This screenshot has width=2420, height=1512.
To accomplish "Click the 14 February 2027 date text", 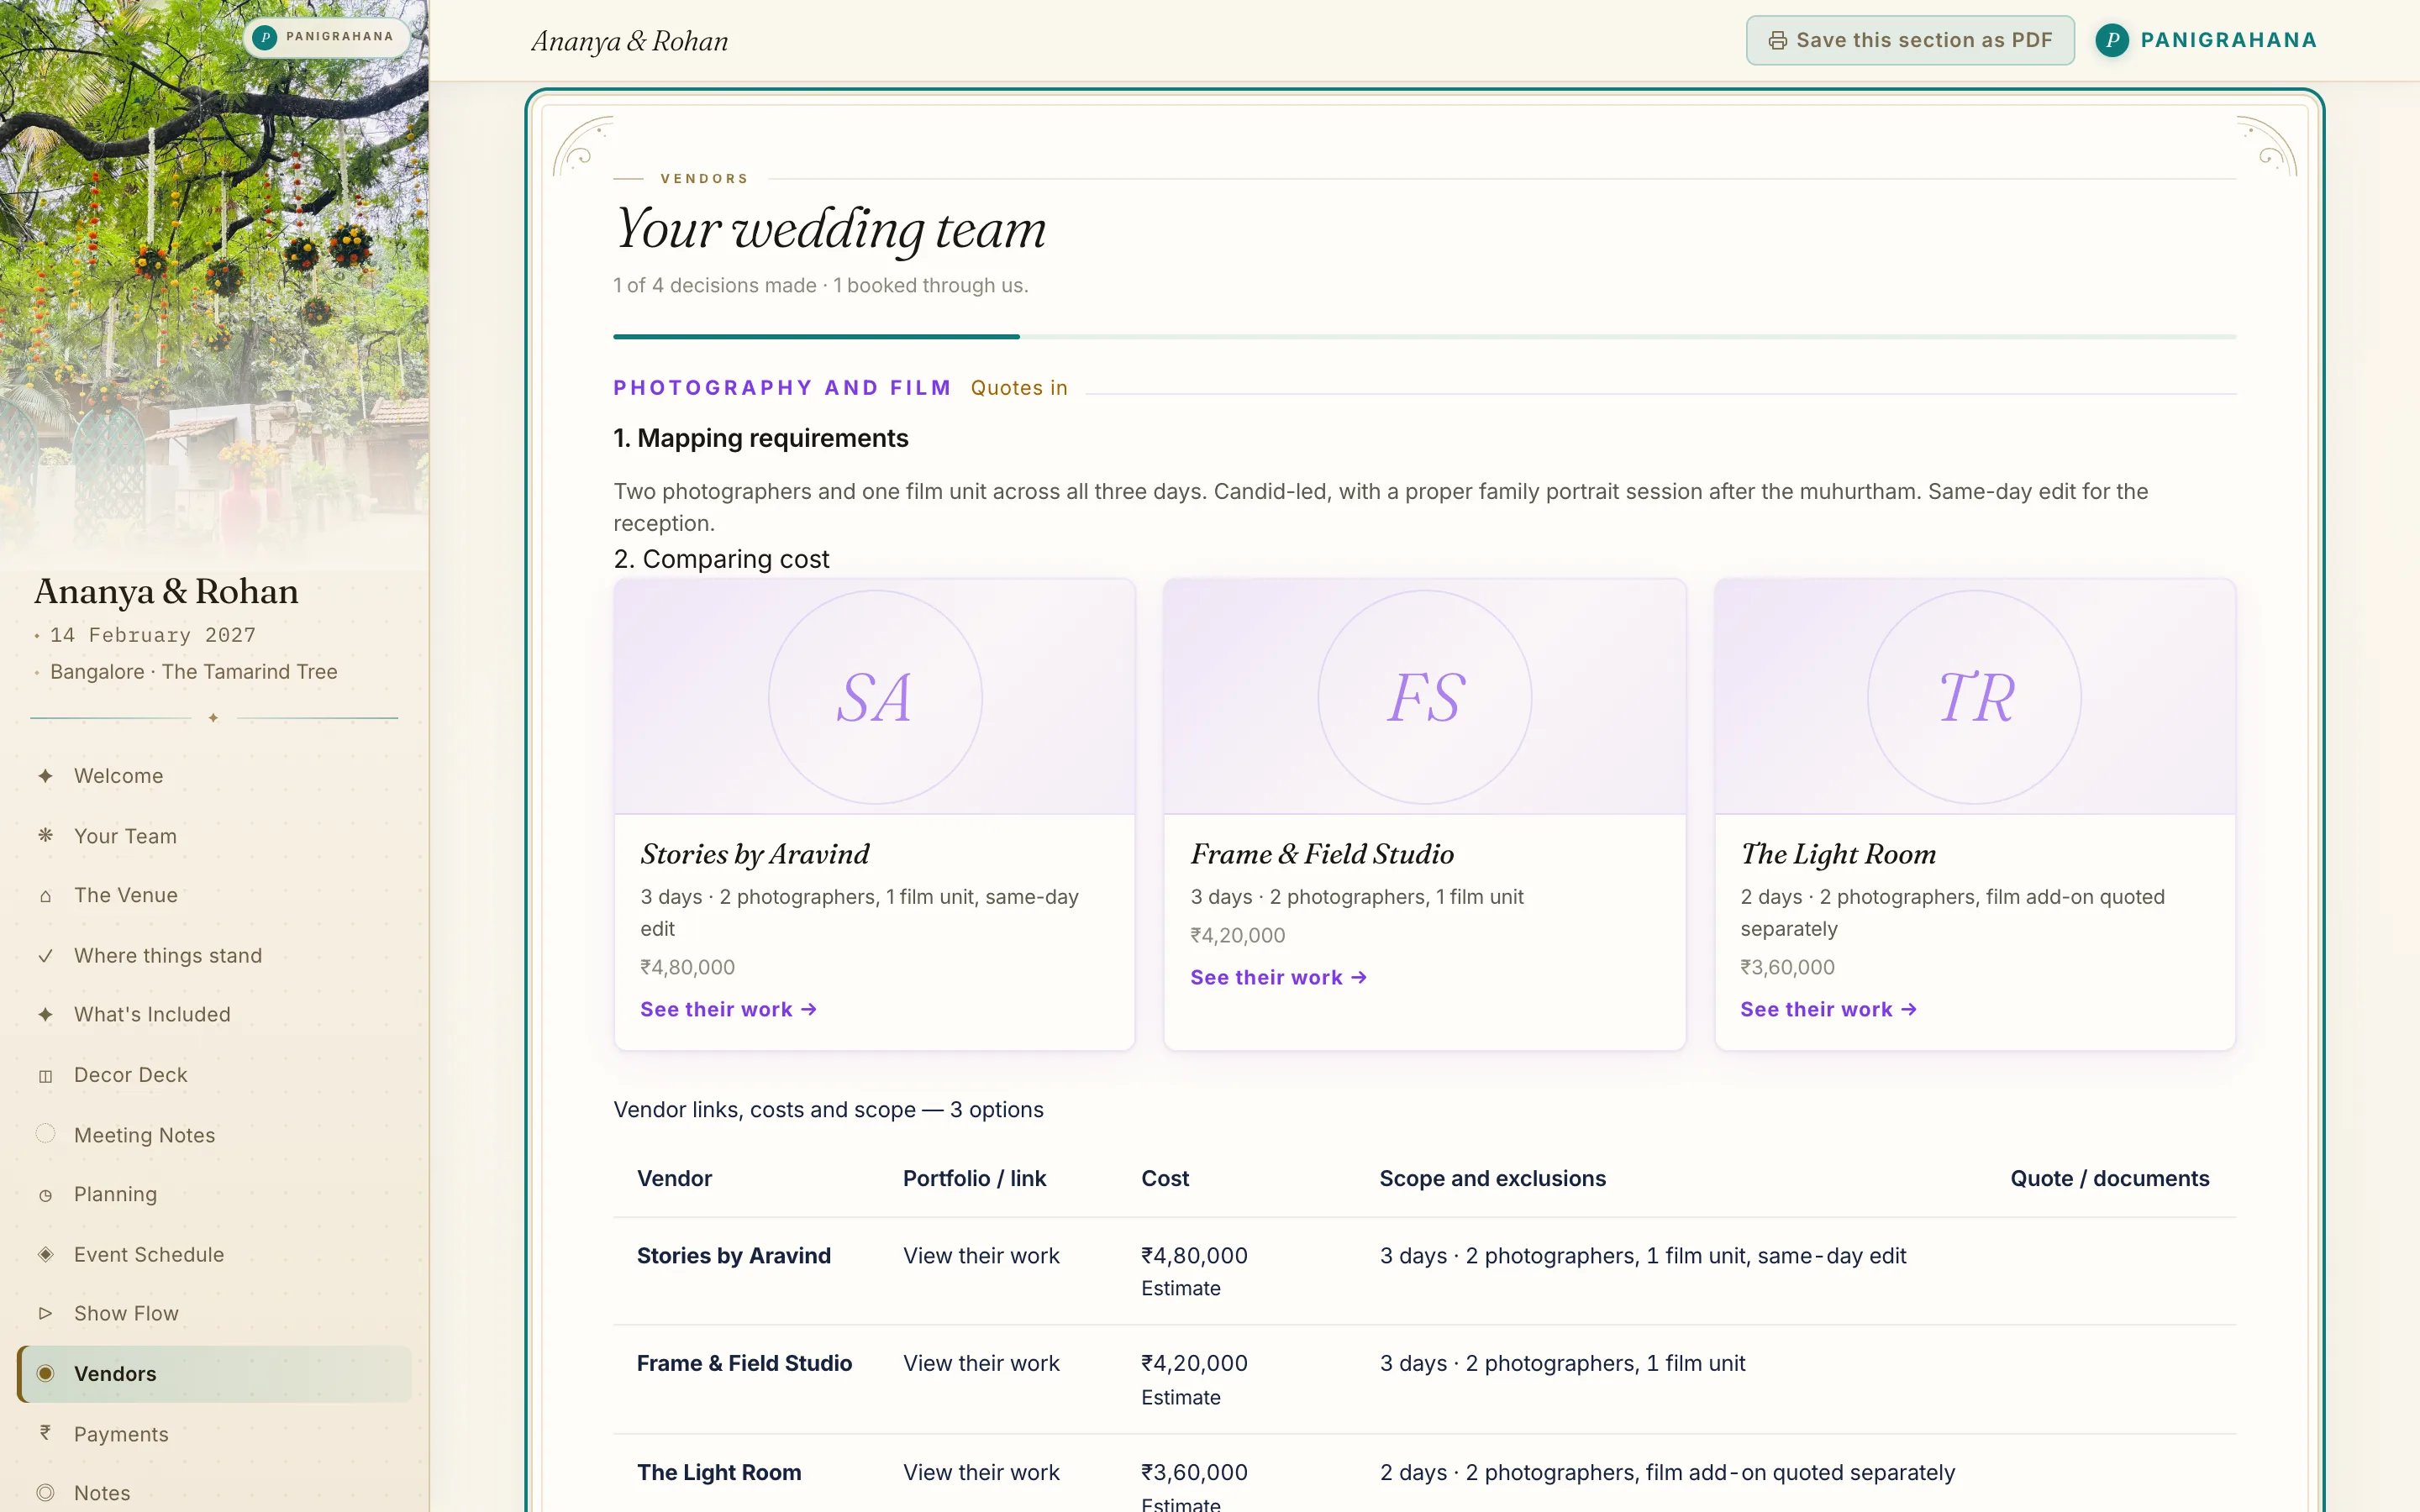I will 153,635.
